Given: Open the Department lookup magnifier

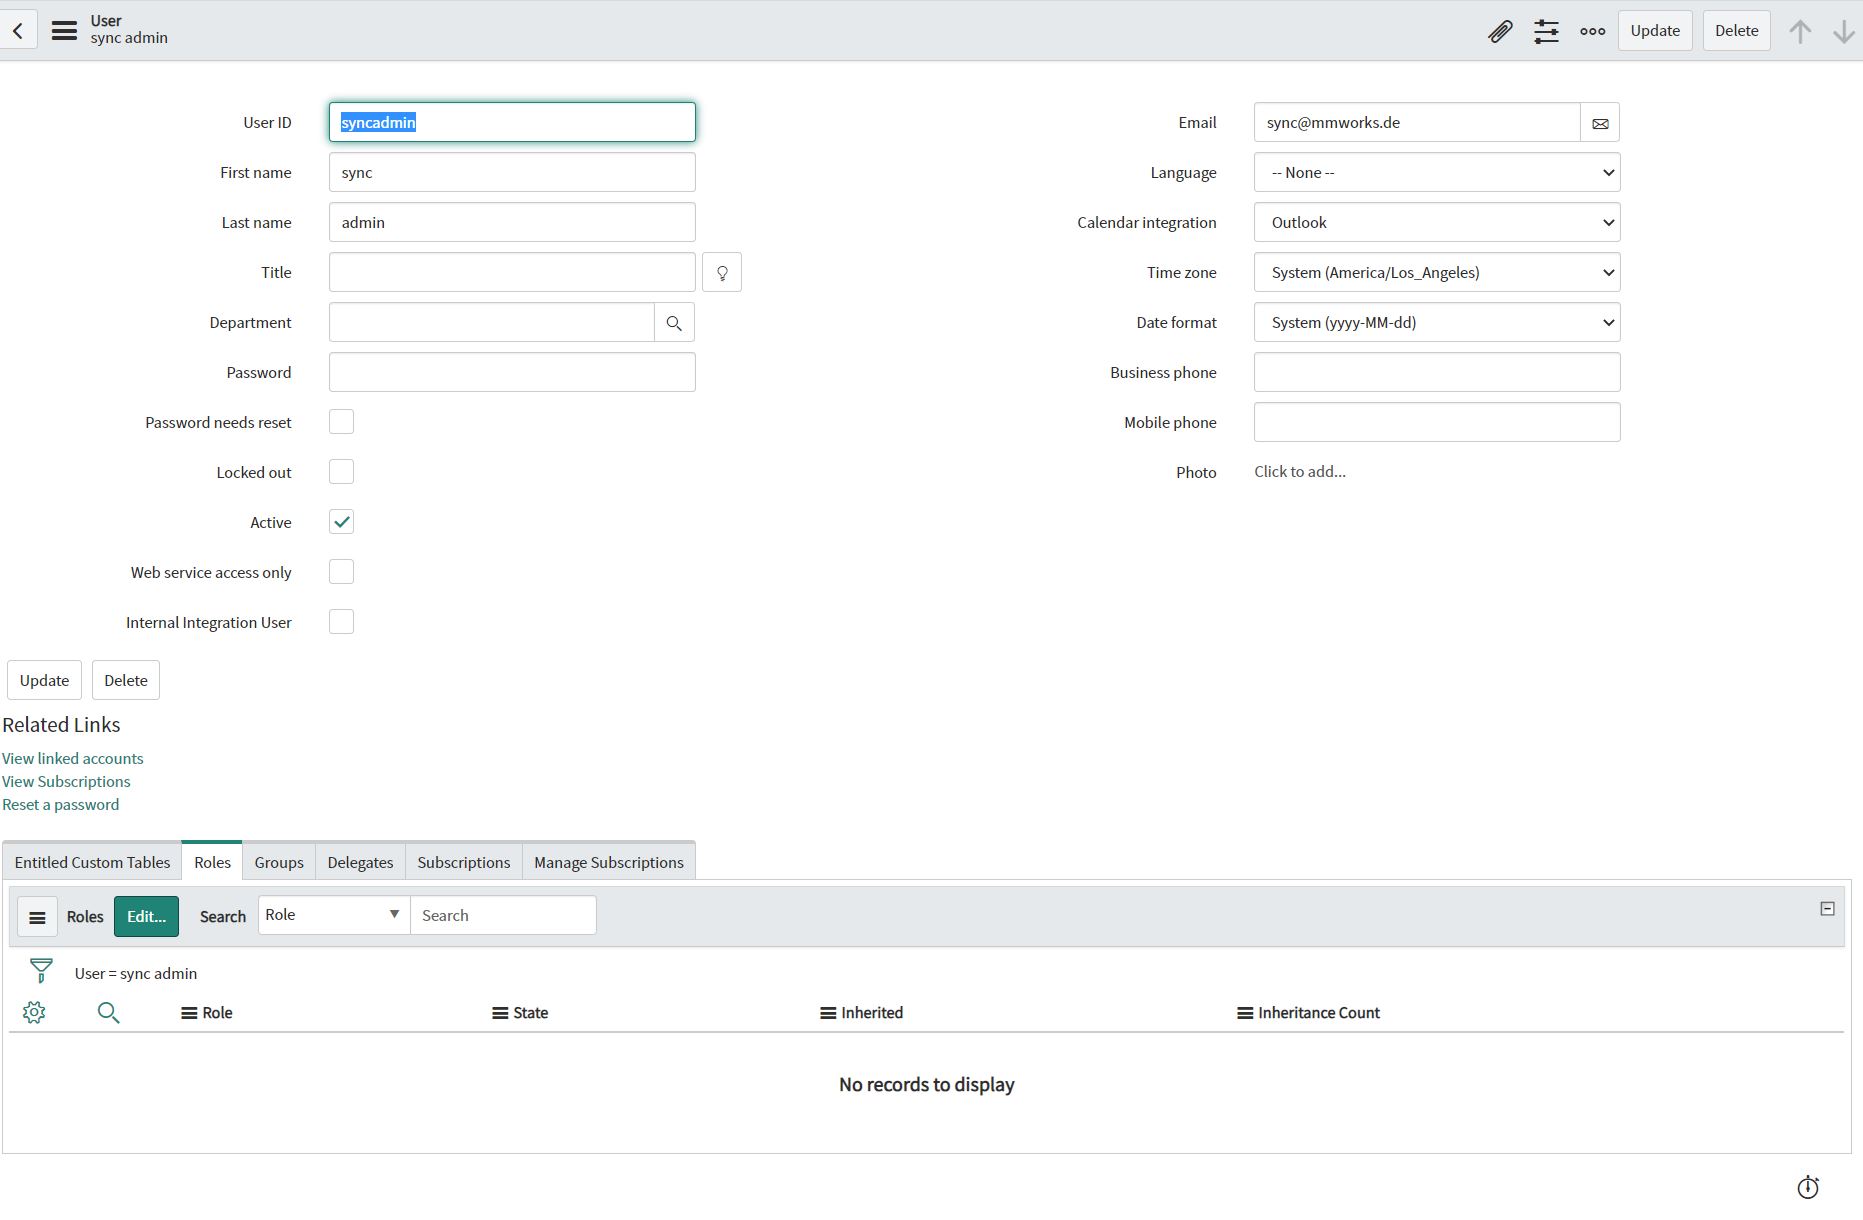Looking at the screenshot, I should point(674,322).
